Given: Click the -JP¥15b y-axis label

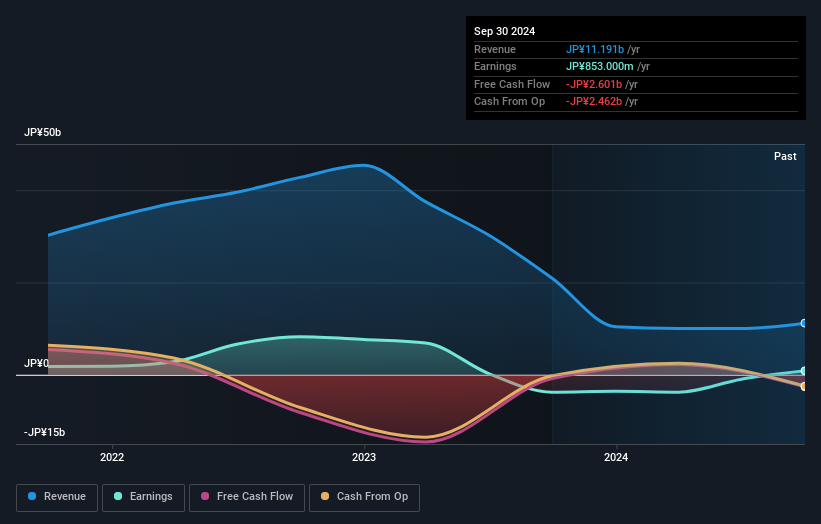Looking at the screenshot, I should 46,432.
